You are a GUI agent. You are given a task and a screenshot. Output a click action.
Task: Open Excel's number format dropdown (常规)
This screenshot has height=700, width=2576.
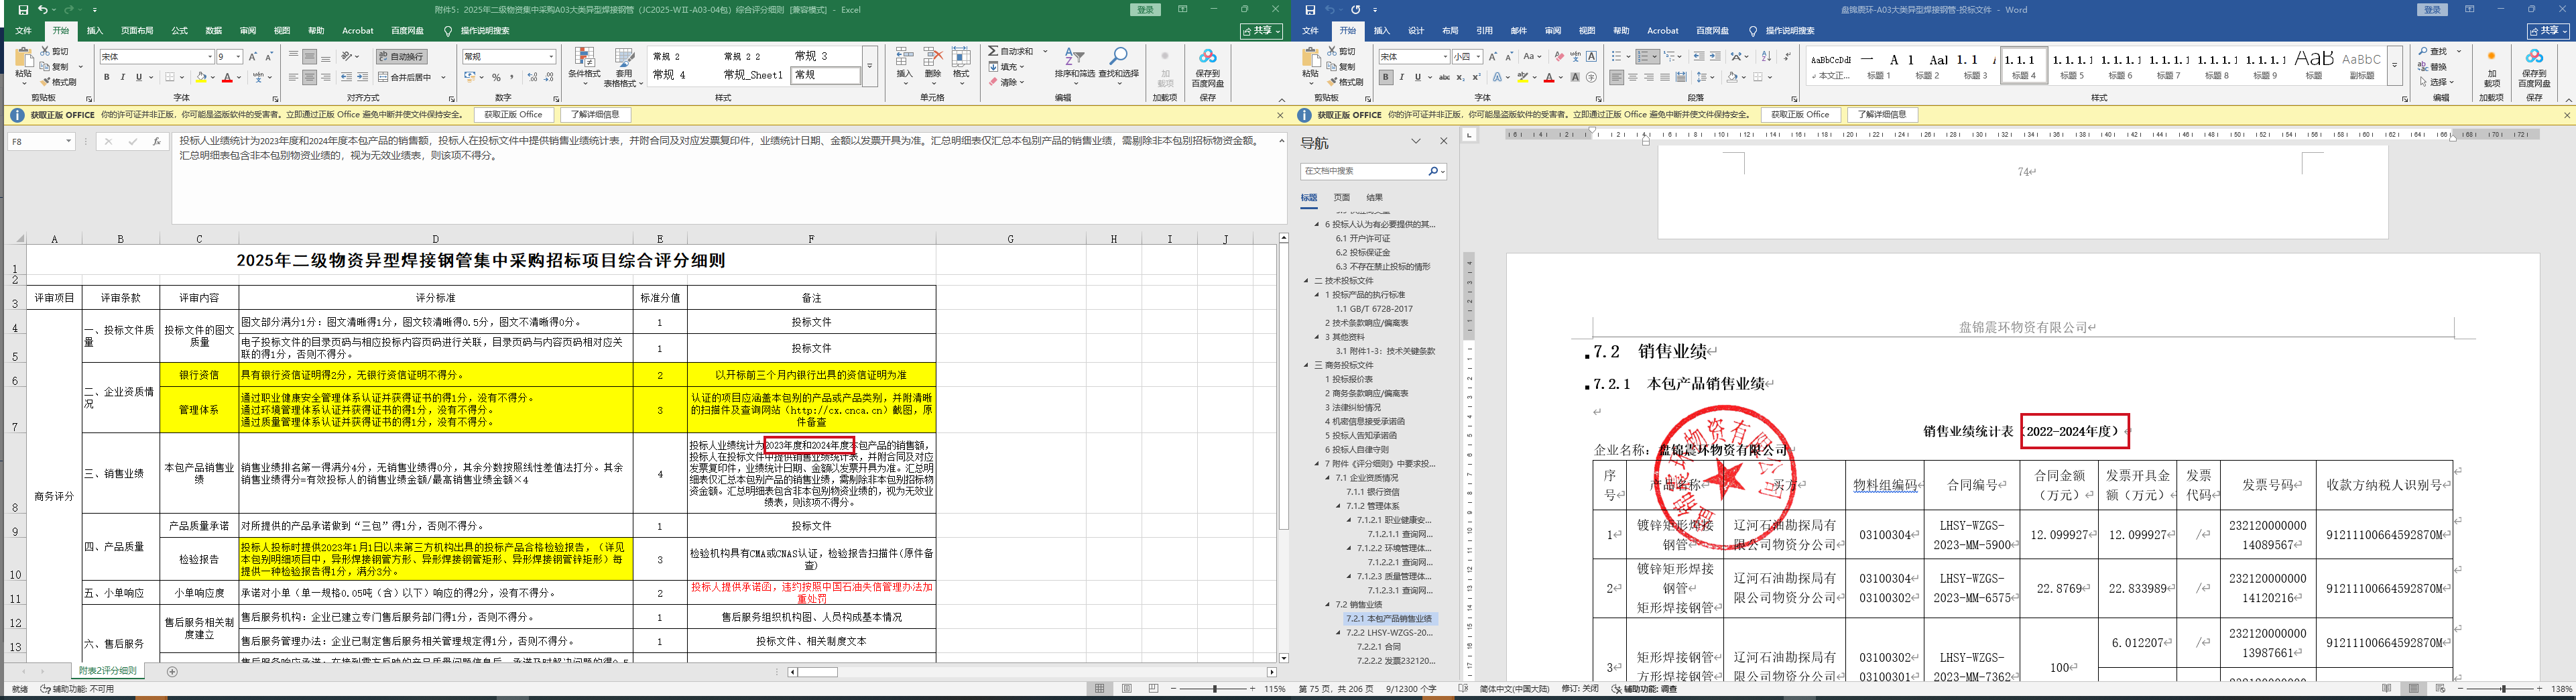click(x=551, y=57)
